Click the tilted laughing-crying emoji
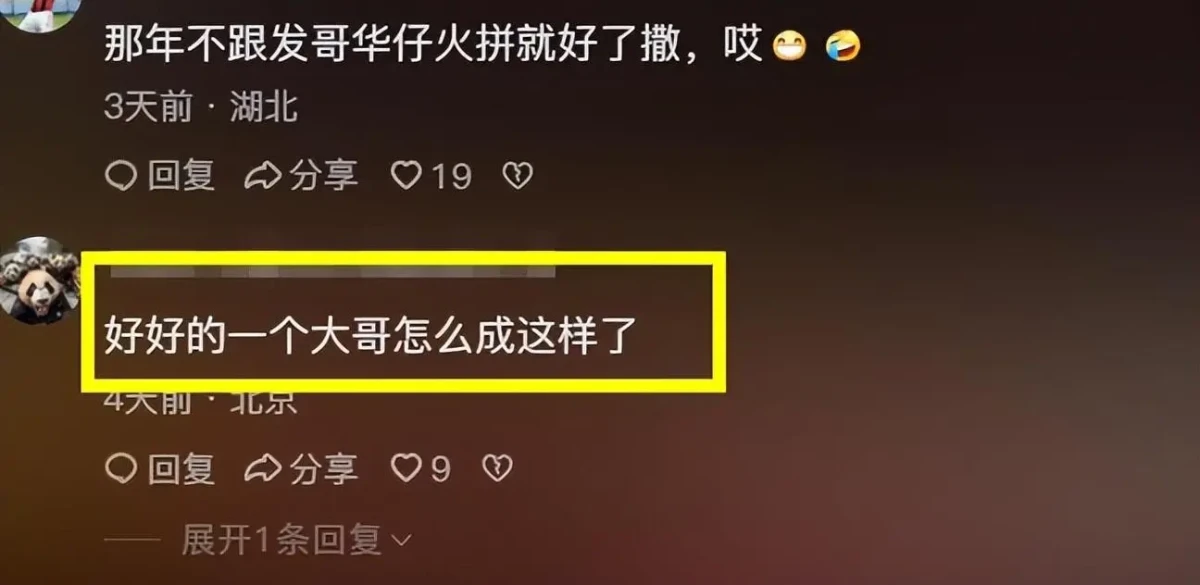The image size is (1200, 585). (x=844, y=46)
